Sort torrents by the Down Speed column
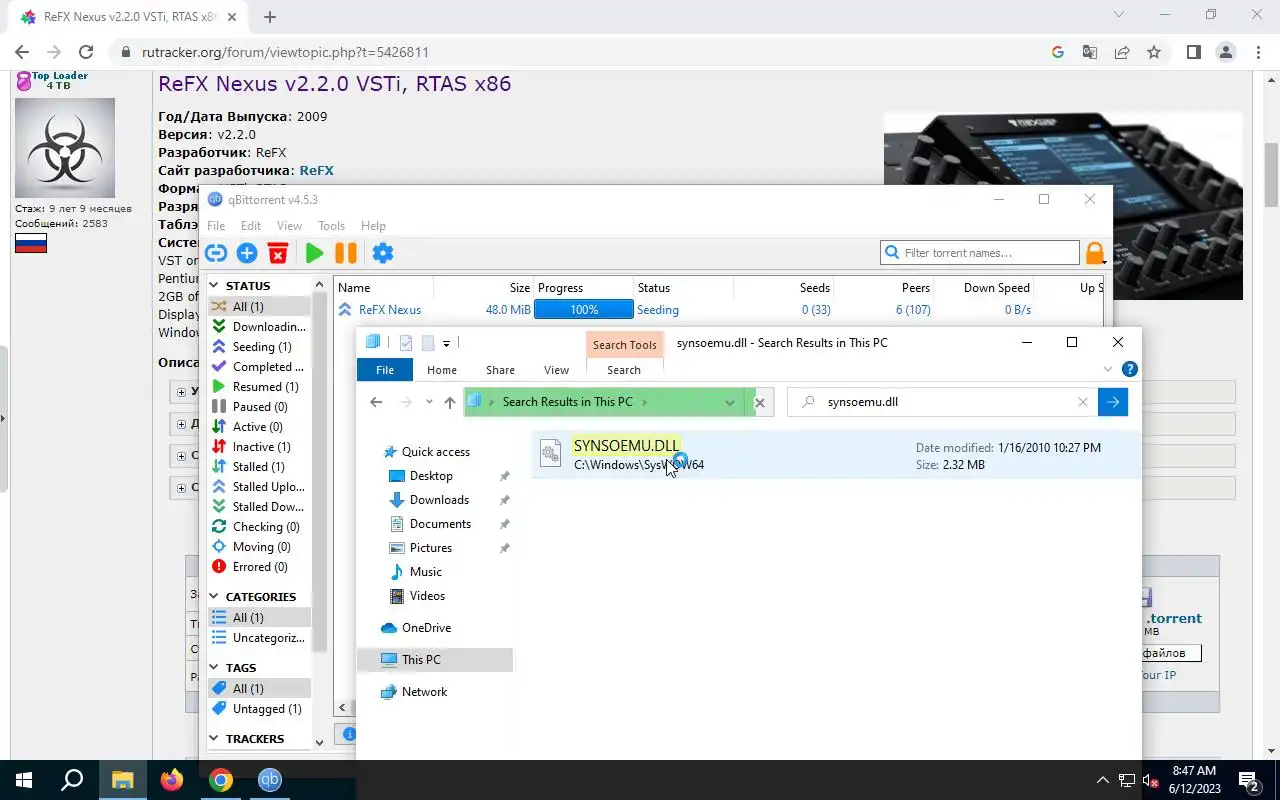1280x800 pixels. [984, 288]
